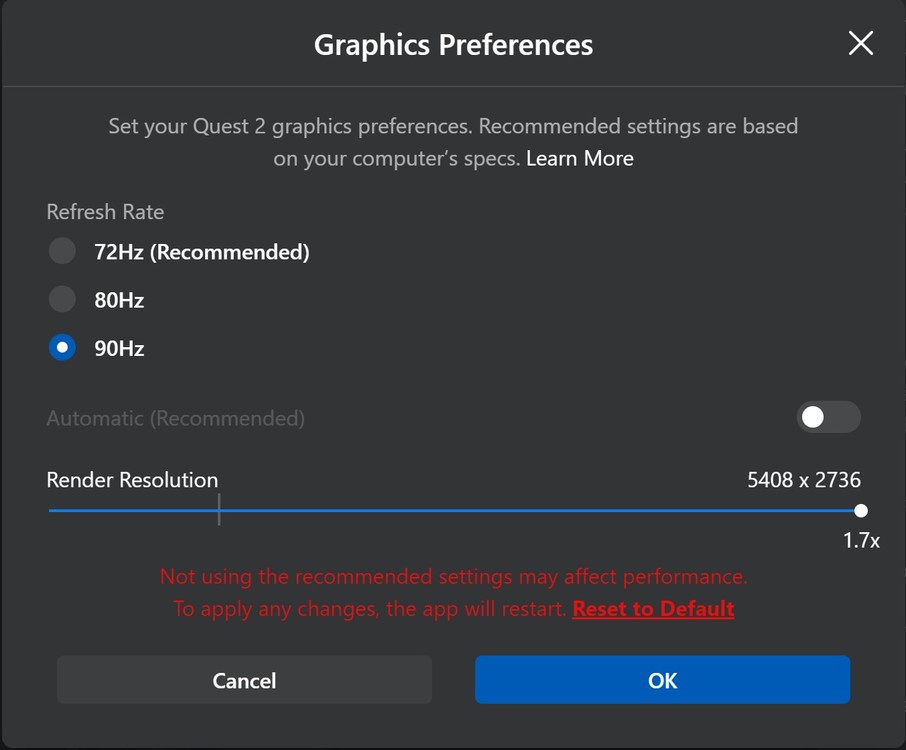The height and width of the screenshot is (750, 906).
Task: Click the 5408 x 2736 resolution value
Action: [803, 480]
